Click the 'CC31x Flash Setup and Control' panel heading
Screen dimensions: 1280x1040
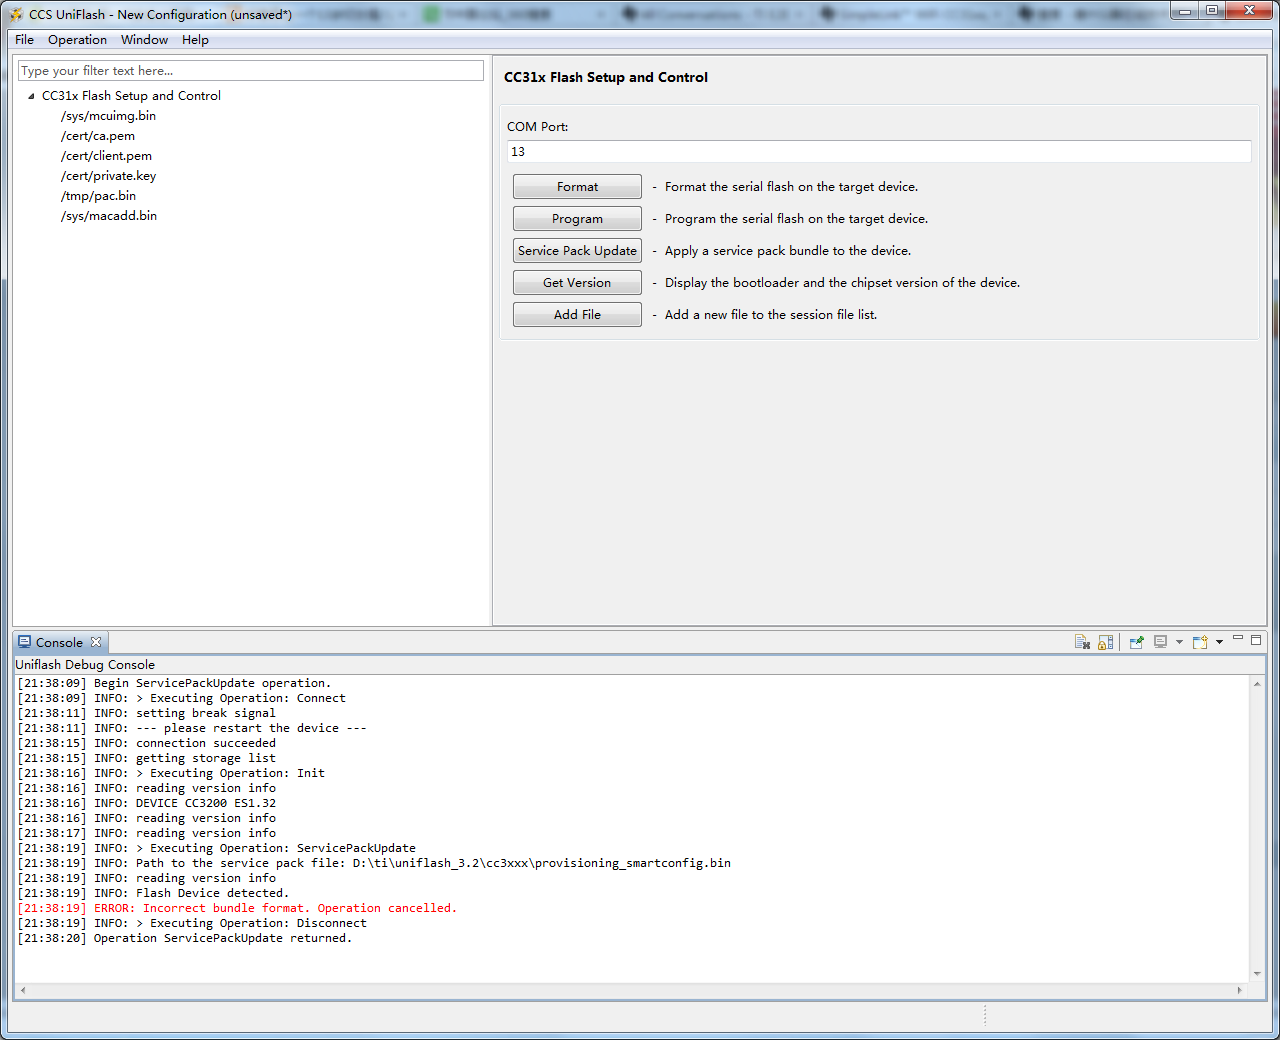click(606, 77)
